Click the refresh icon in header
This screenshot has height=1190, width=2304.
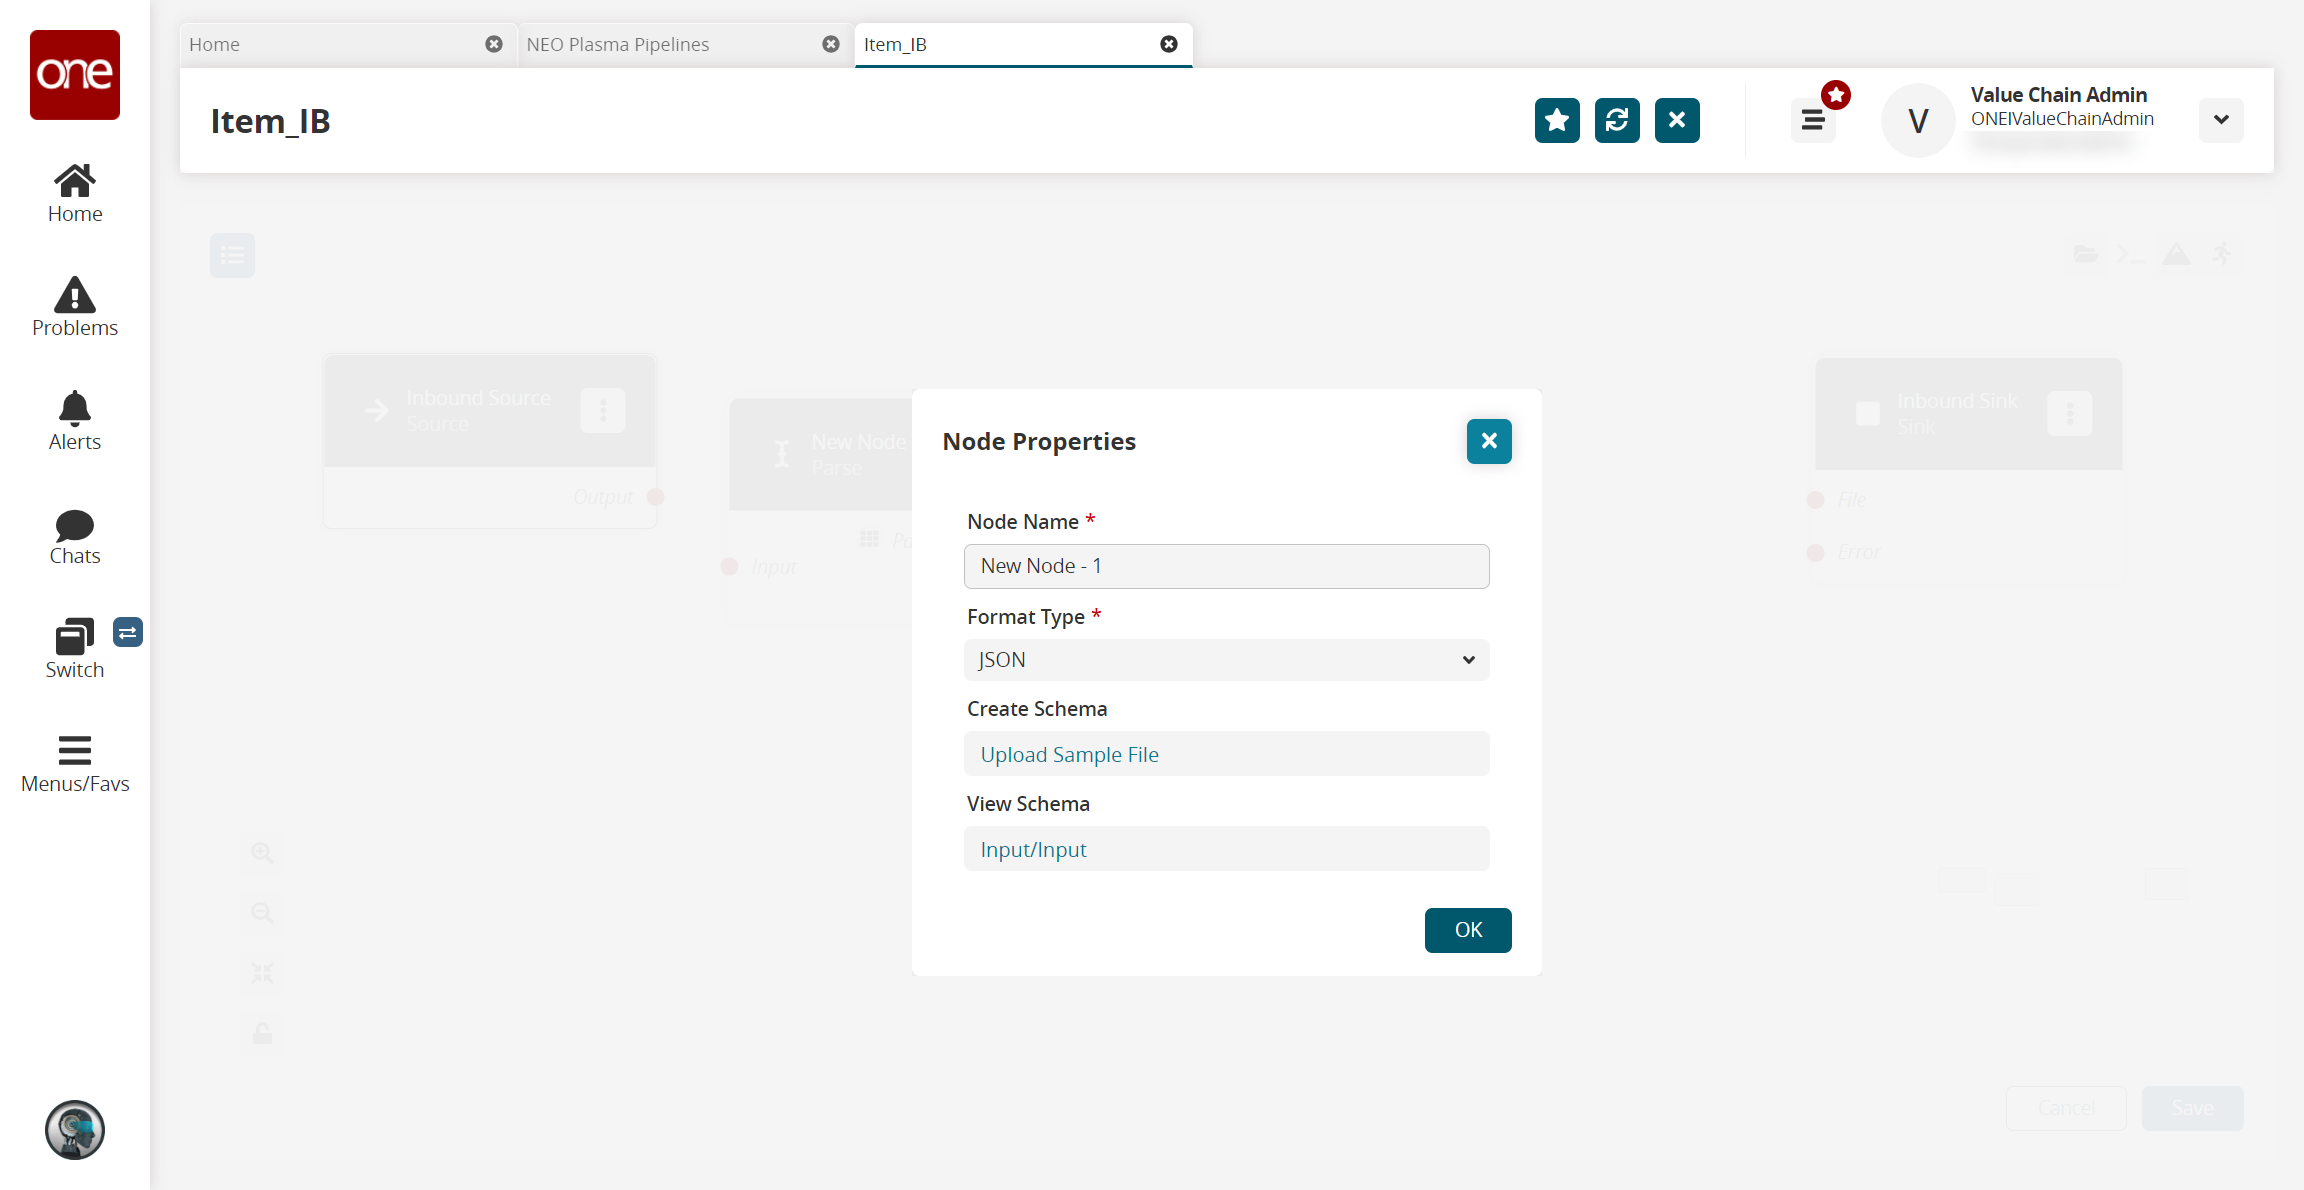[1617, 121]
